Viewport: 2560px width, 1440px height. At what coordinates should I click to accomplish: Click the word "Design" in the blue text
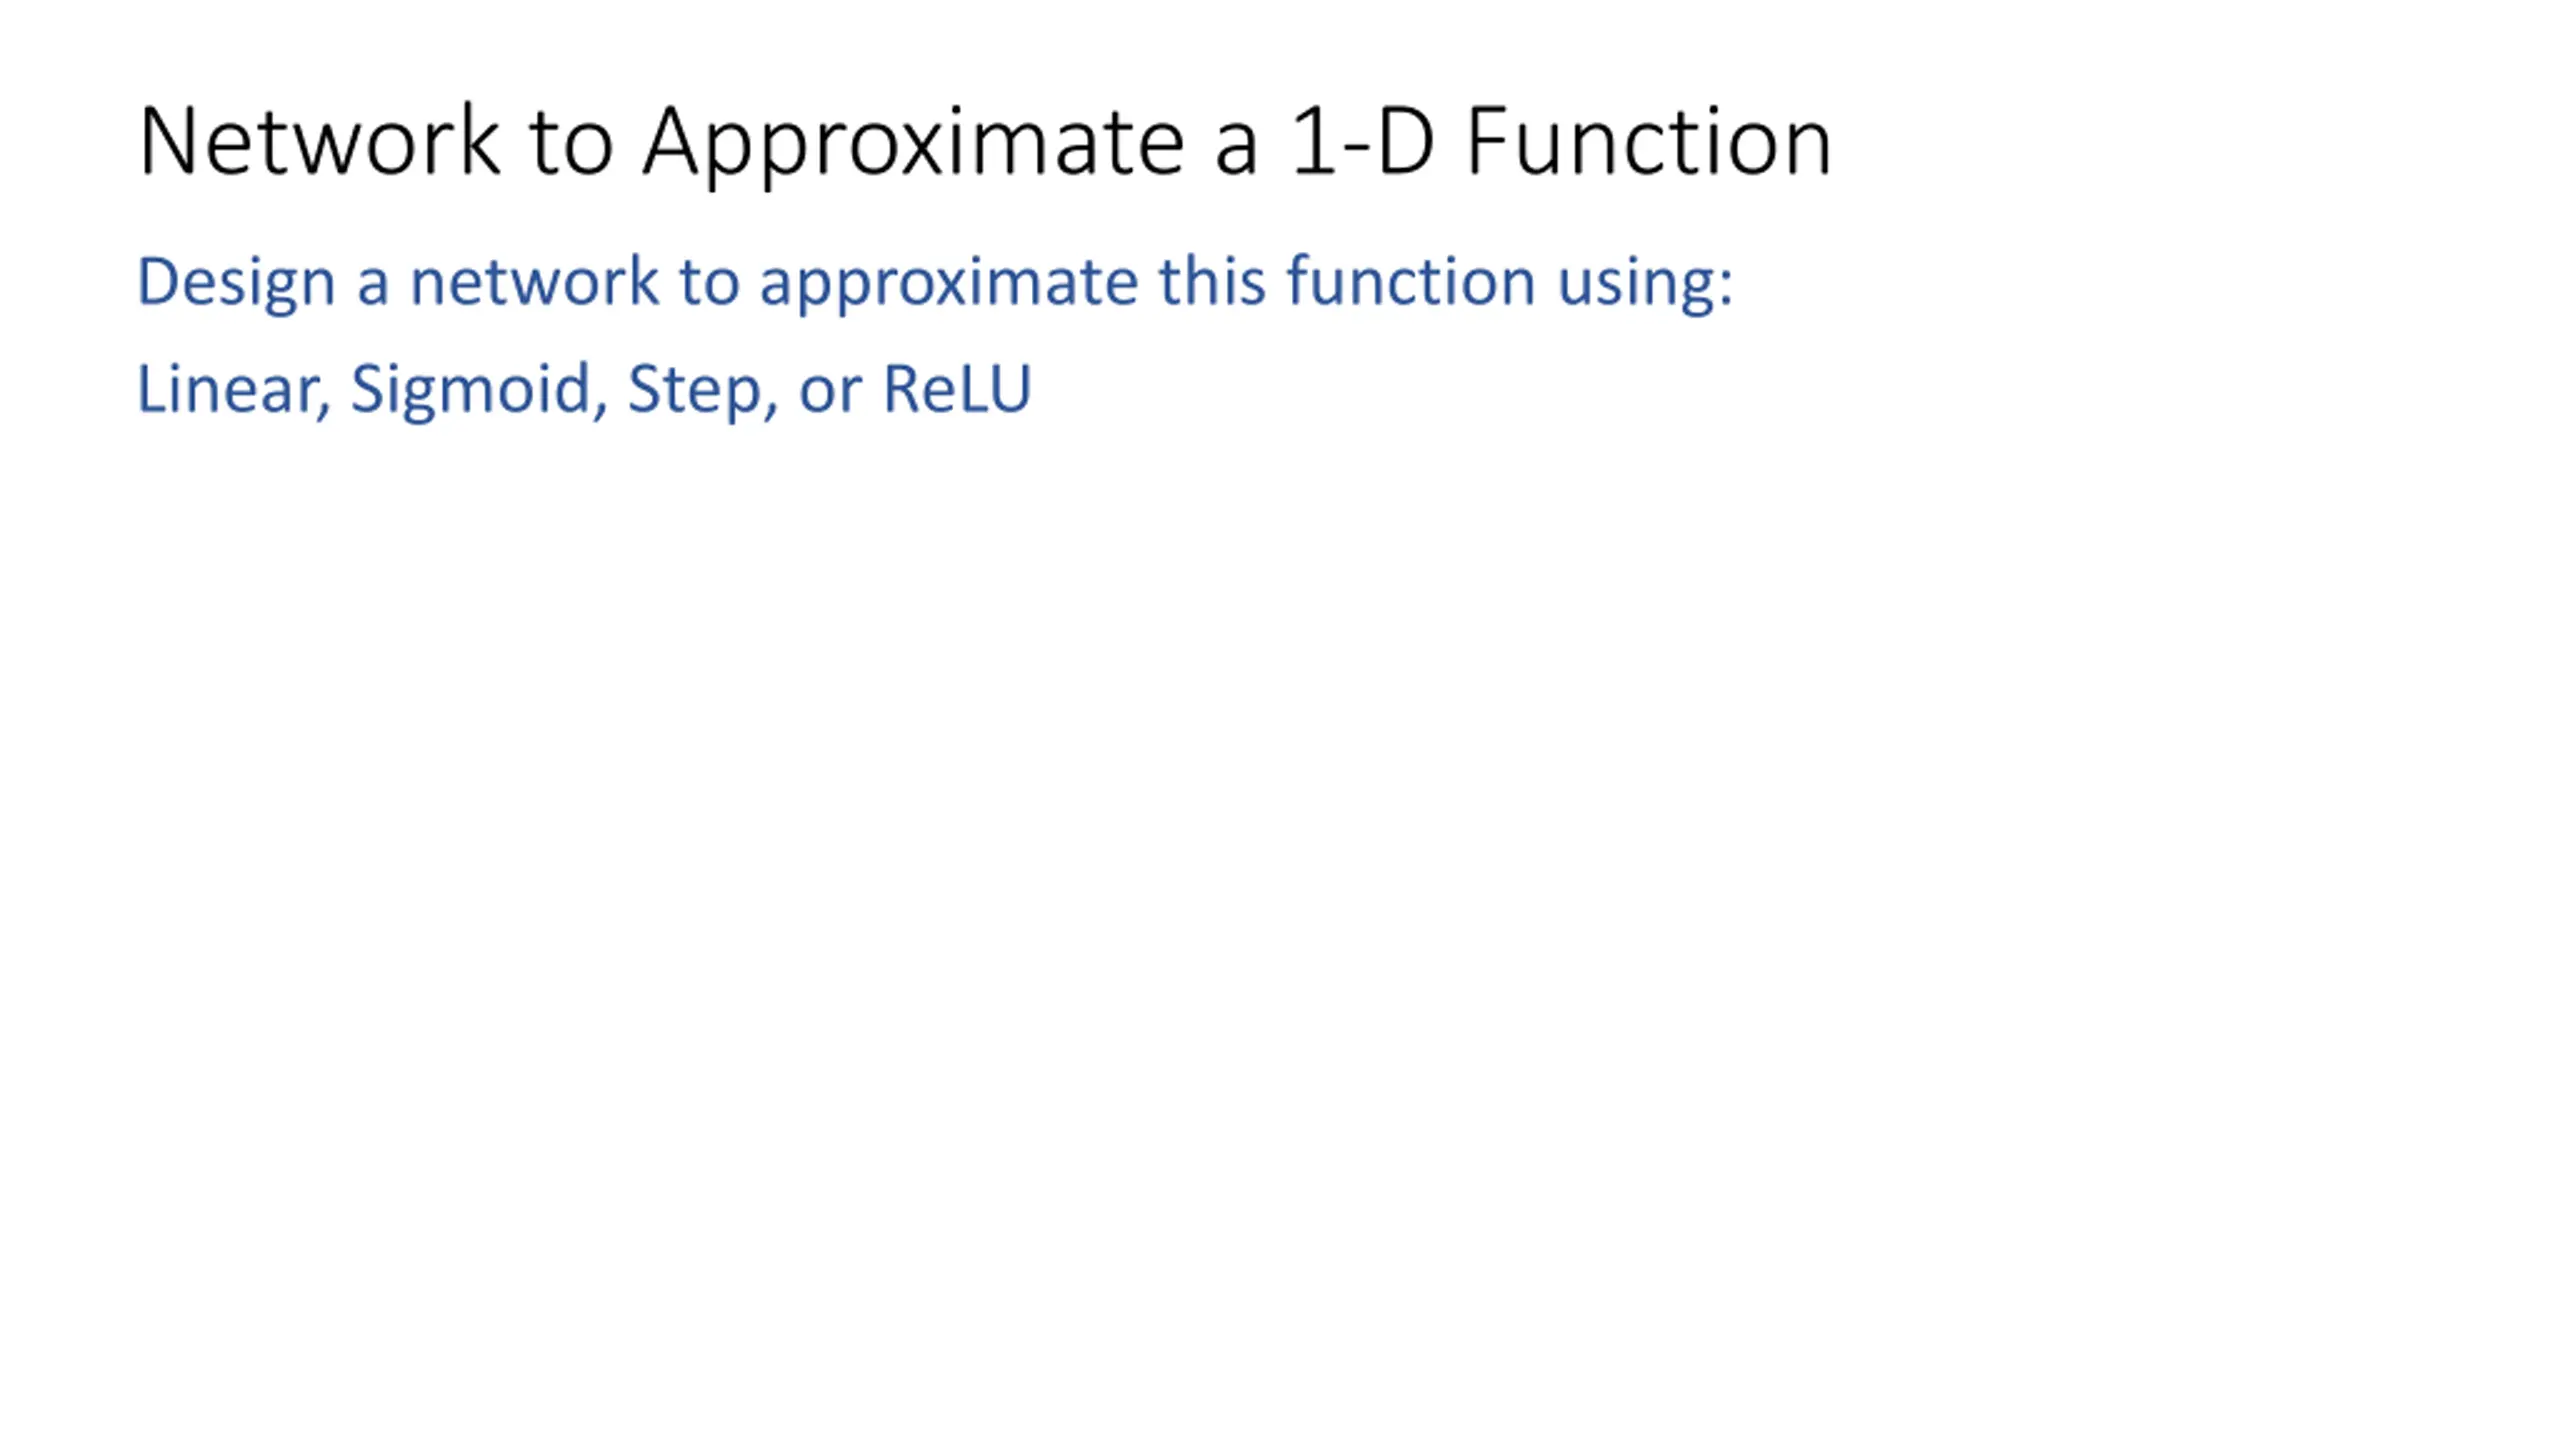click(236, 282)
